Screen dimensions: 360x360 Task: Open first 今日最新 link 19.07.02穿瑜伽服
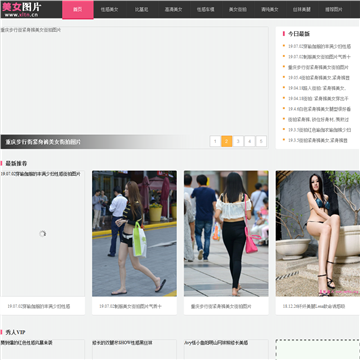click(319, 47)
